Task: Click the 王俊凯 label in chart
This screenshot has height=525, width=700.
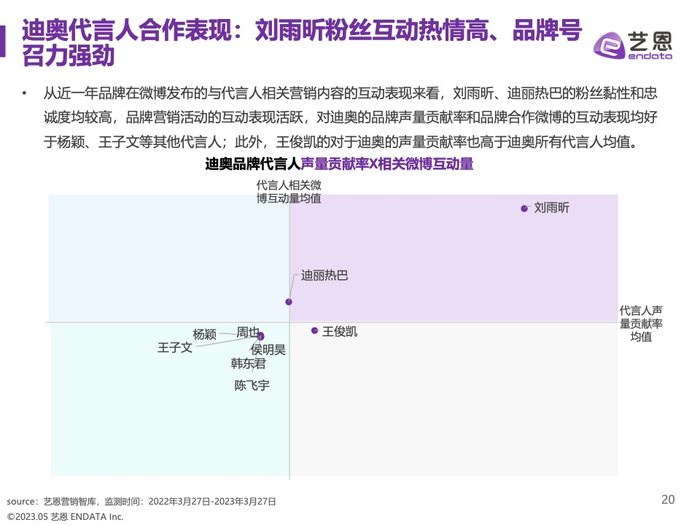Action: click(x=340, y=331)
